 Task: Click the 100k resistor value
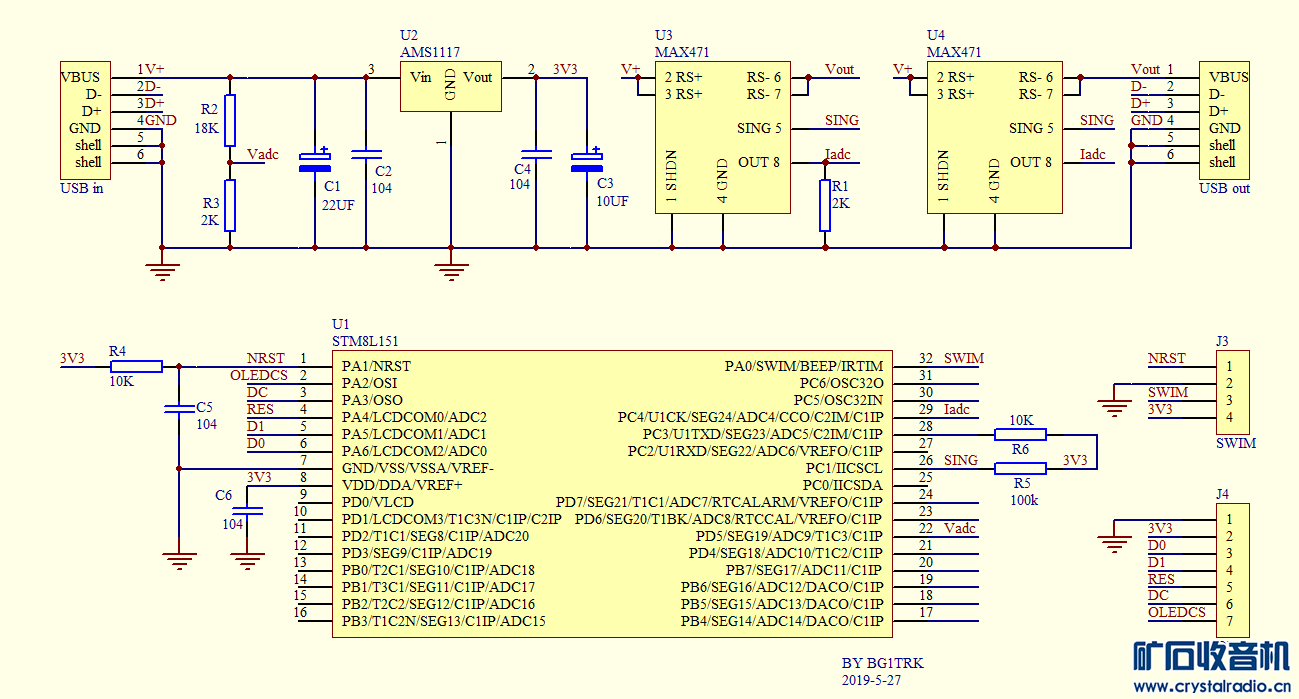pyautogui.click(x=1023, y=500)
